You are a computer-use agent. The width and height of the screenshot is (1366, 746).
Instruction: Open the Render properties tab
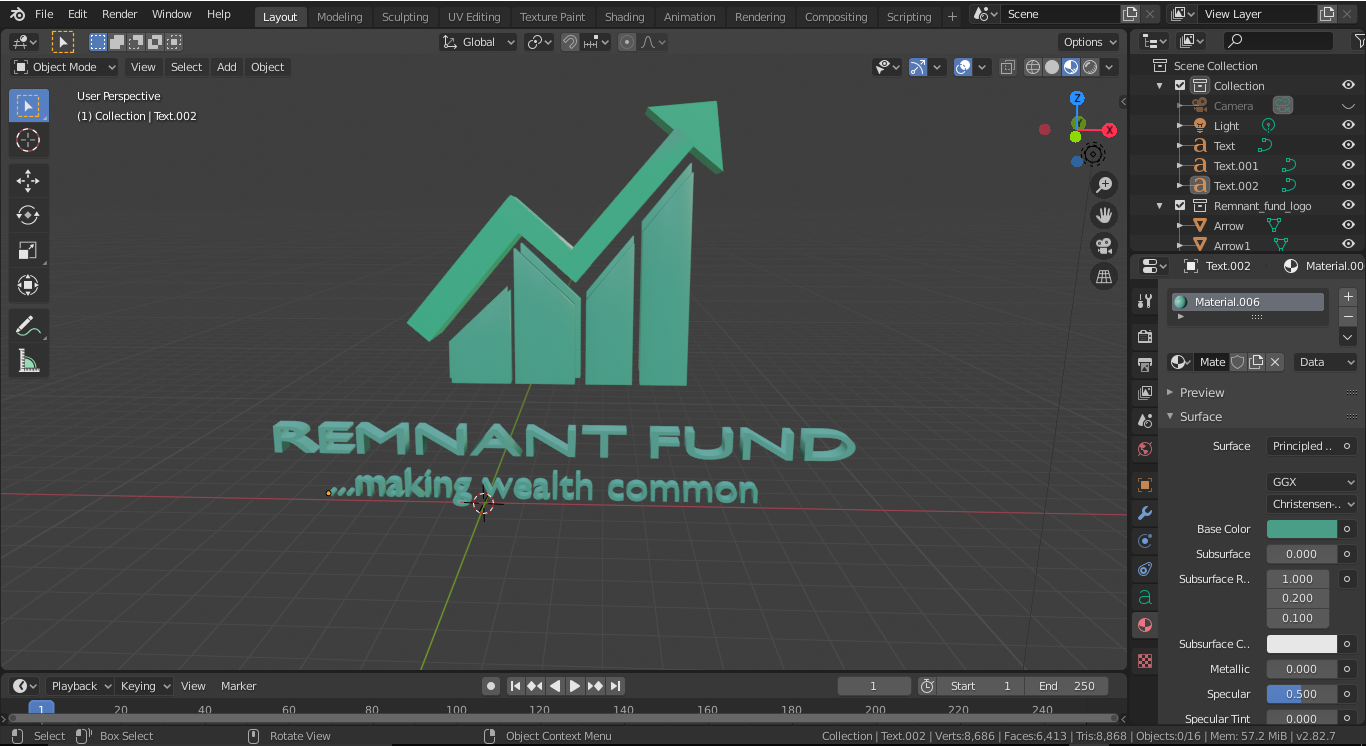pyautogui.click(x=1145, y=337)
